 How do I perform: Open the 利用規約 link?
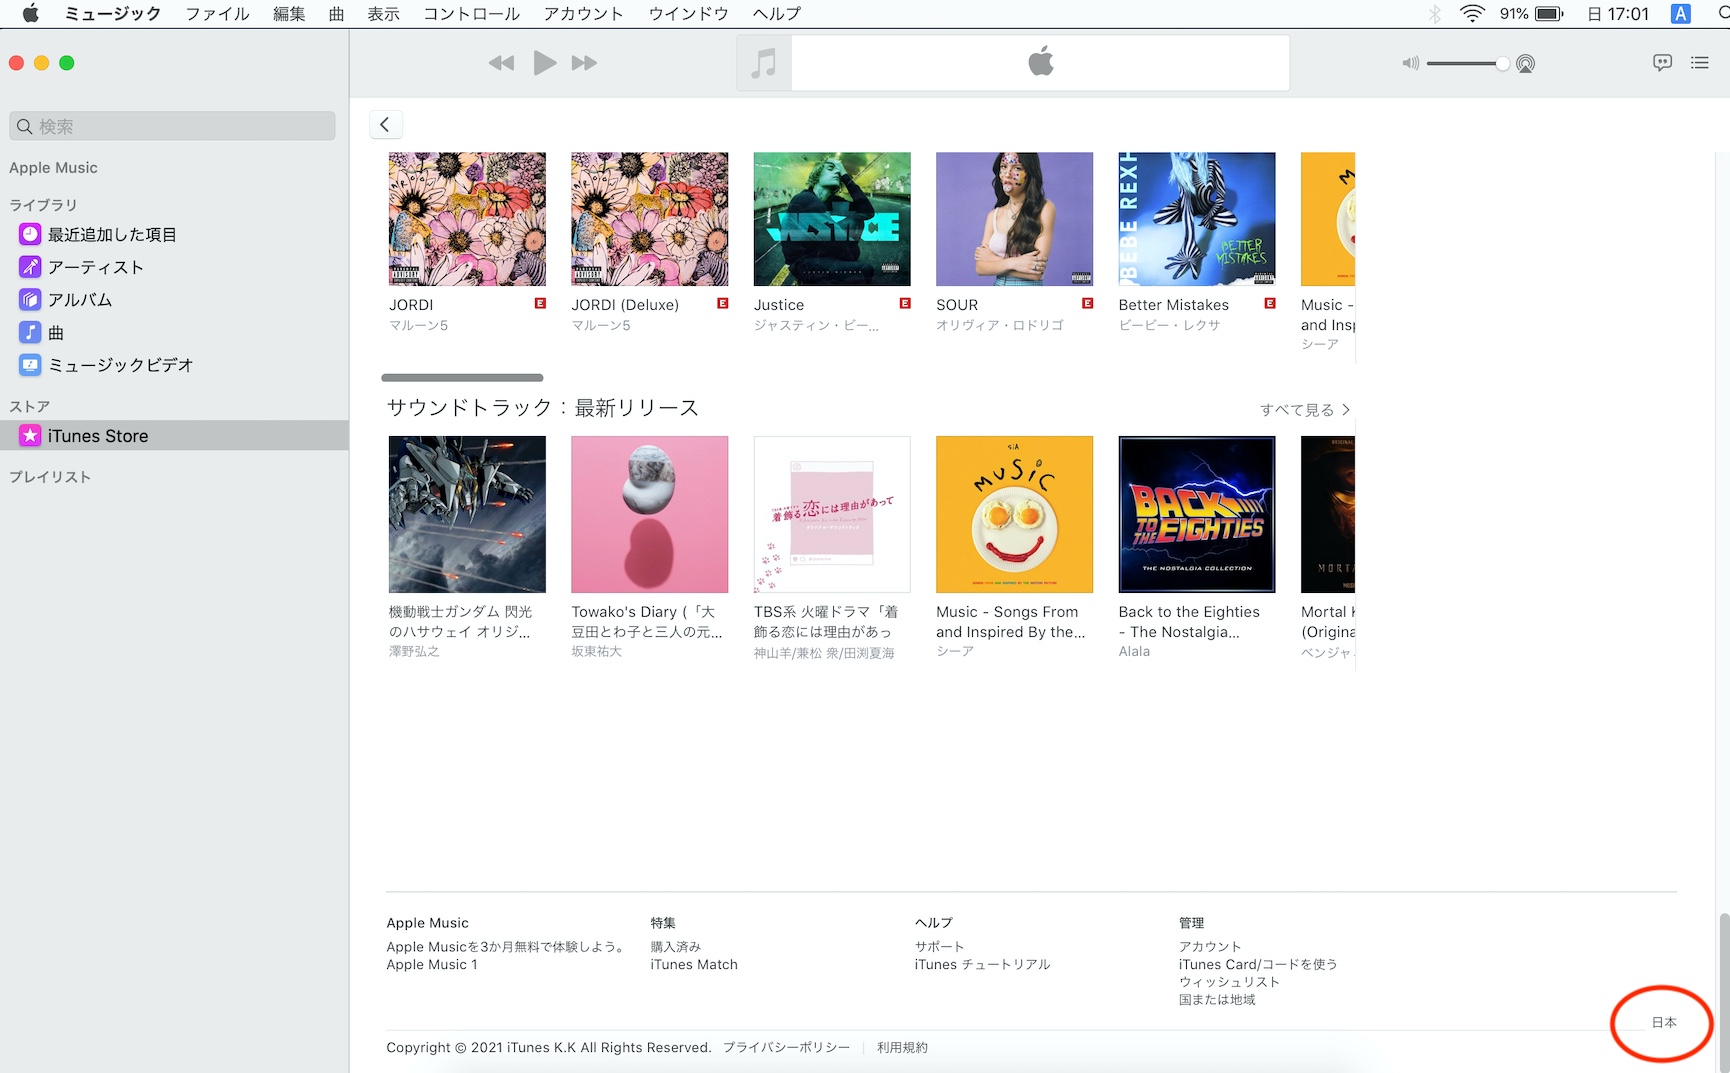[902, 1048]
